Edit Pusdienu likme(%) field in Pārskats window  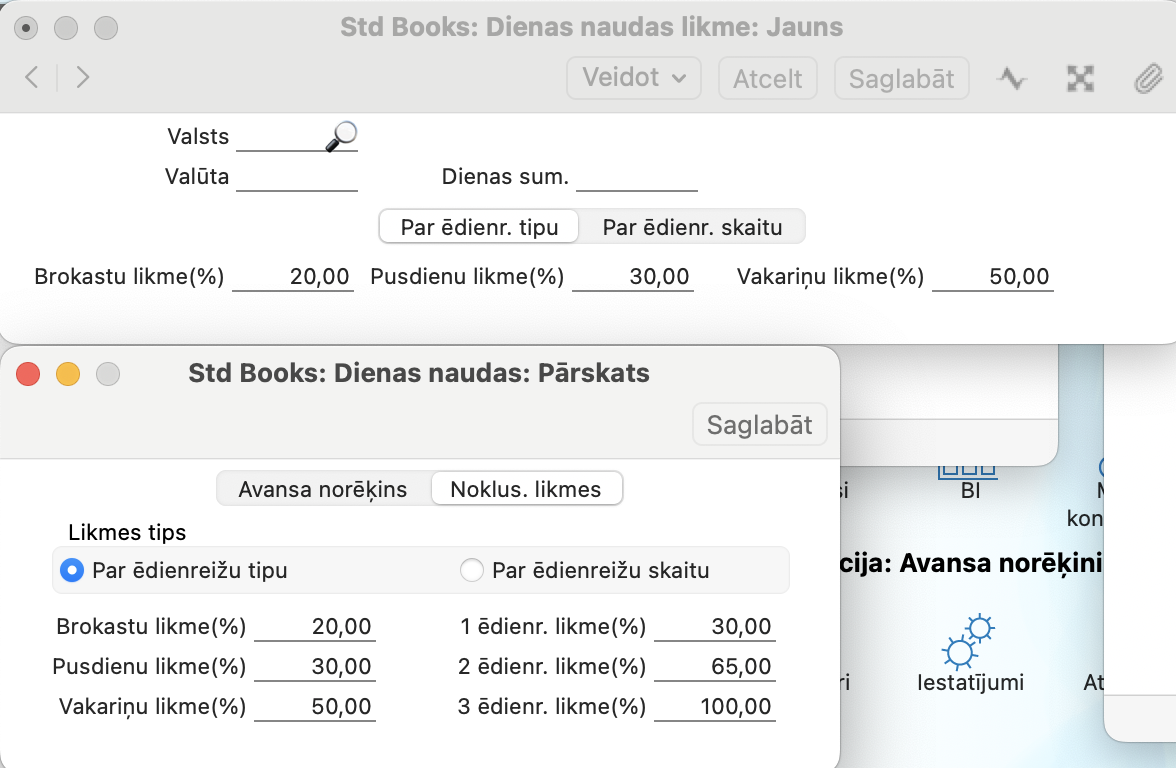pyautogui.click(x=315, y=667)
